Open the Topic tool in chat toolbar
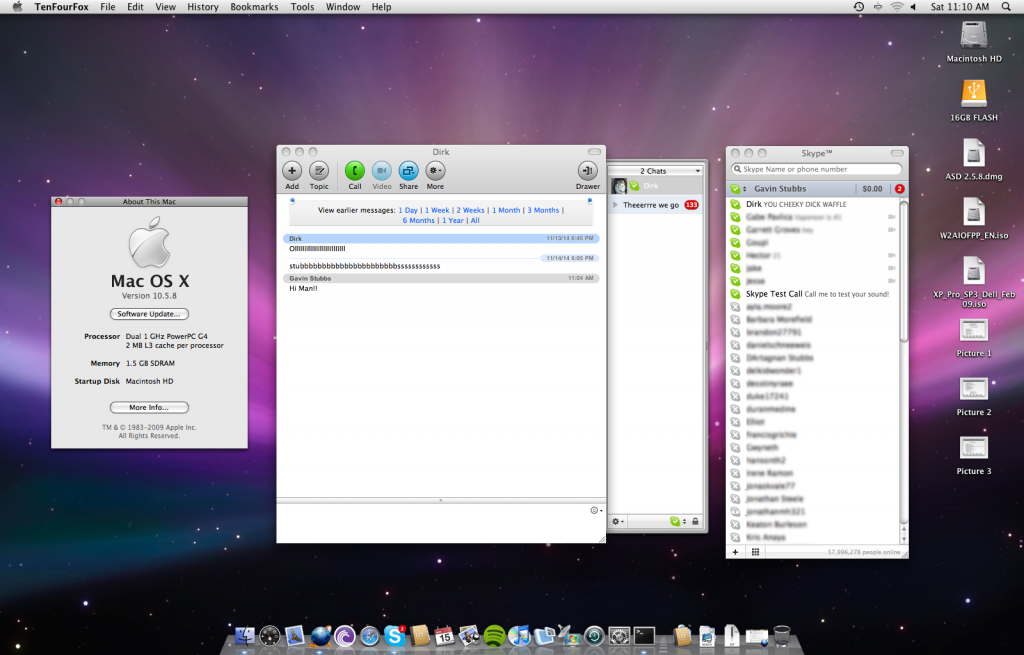Image resolution: width=1024 pixels, height=655 pixels. (x=319, y=171)
